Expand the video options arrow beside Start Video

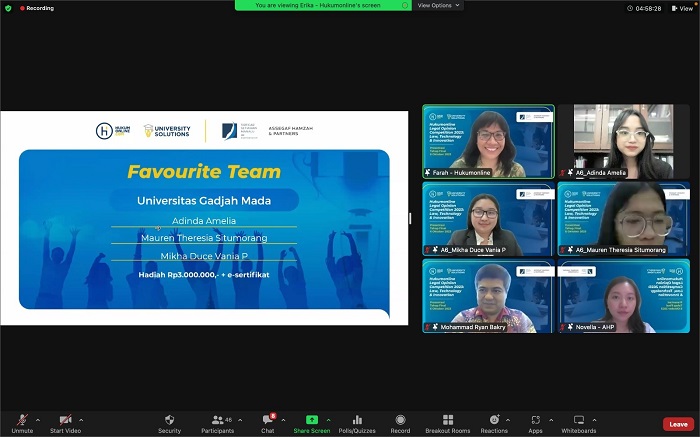pos(81,420)
